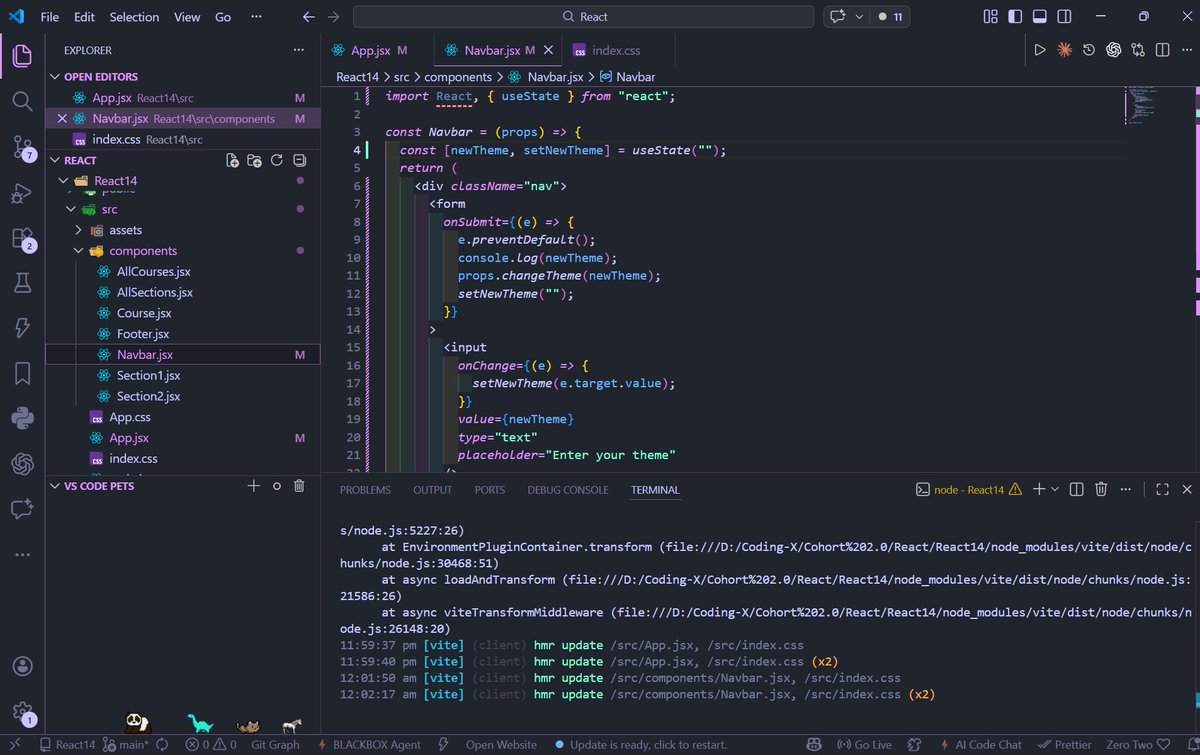Toggle Primary Side Bar visibility
Screen dimensions: 1200x755
[x=1015, y=16]
